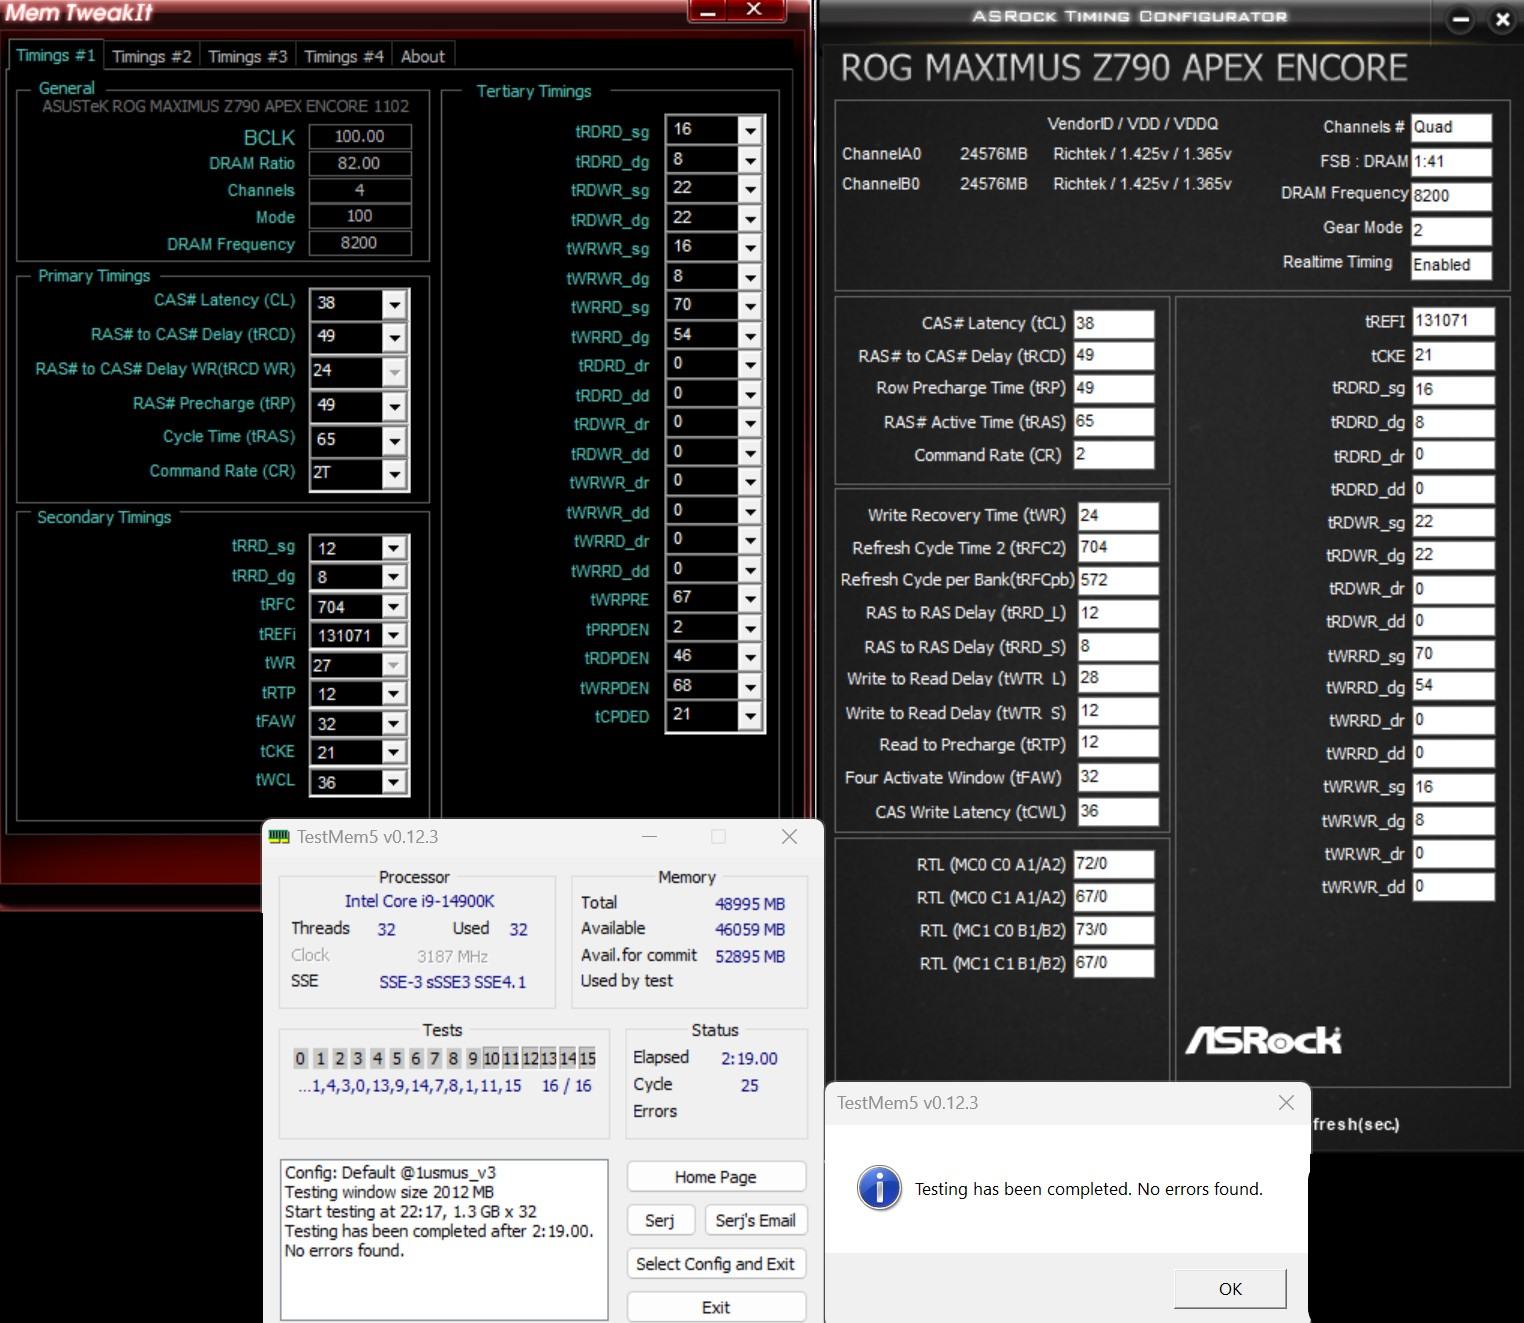This screenshot has height=1323, width=1524.
Task: Click test number 15 box in TestMem5
Action: (587, 1058)
